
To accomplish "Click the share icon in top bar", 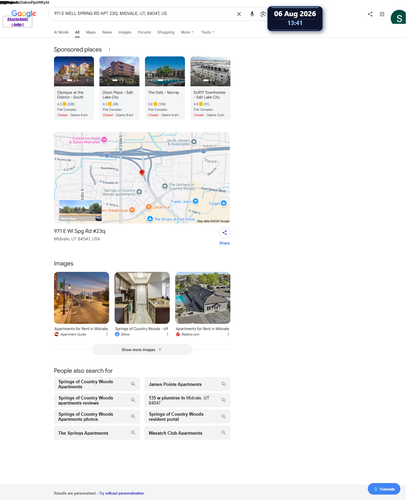I will 370,14.
